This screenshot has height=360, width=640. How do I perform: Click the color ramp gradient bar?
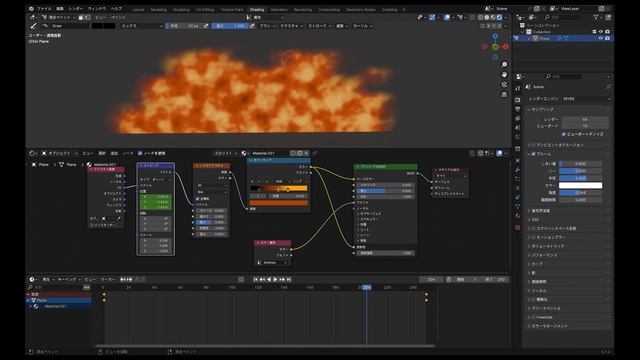[279, 188]
